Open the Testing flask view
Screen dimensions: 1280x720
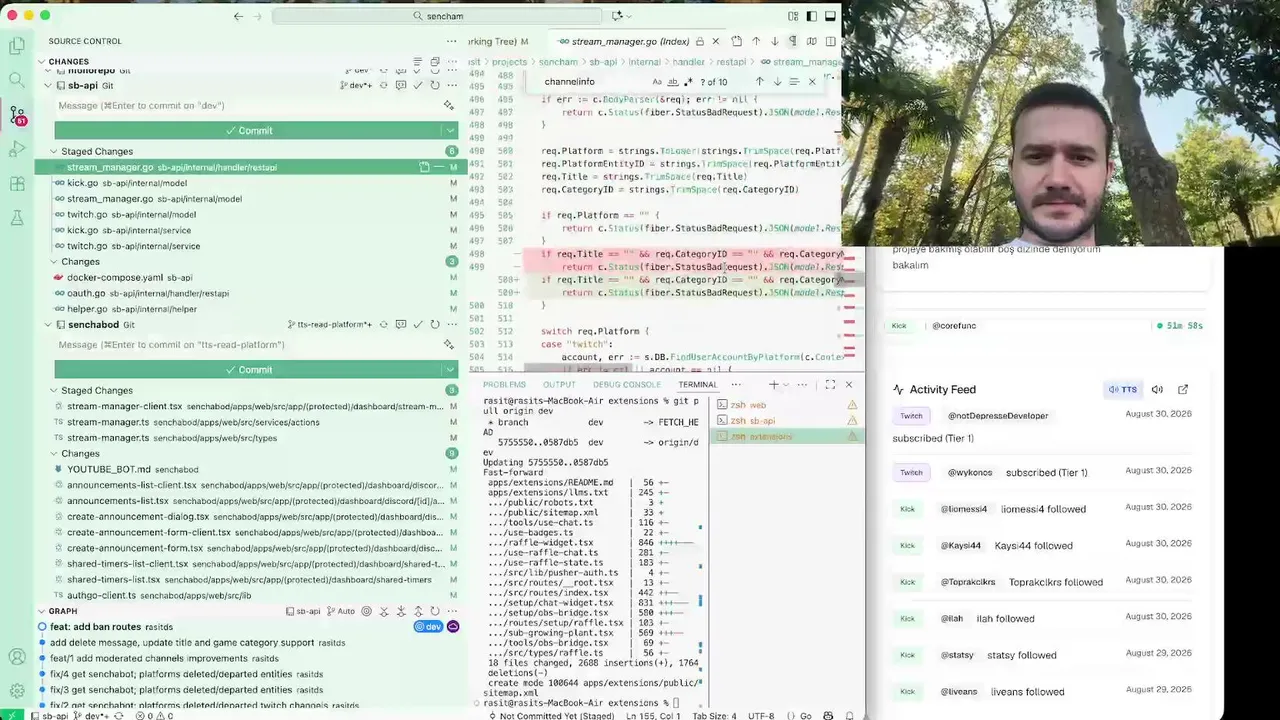tap(17, 218)
